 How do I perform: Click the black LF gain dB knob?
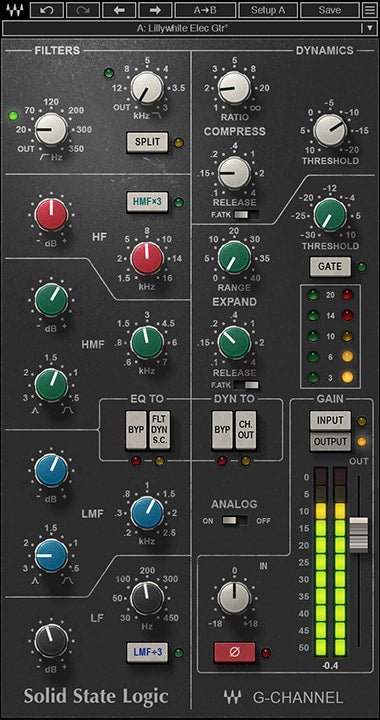pos(51,640)
